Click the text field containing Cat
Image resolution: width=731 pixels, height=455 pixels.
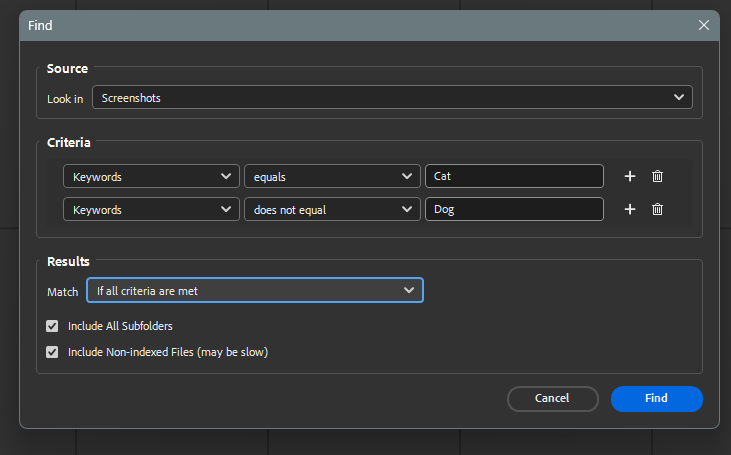[x=514, y=176]
